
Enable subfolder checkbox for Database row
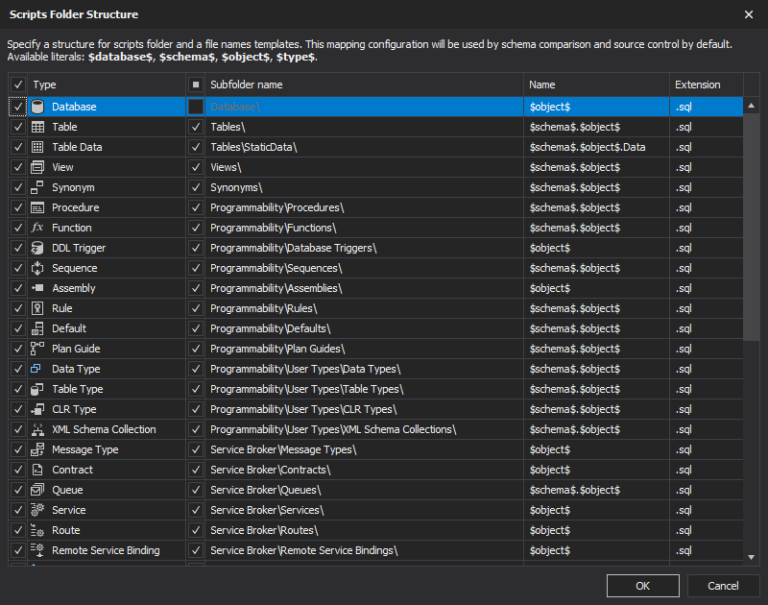point(195,106)
